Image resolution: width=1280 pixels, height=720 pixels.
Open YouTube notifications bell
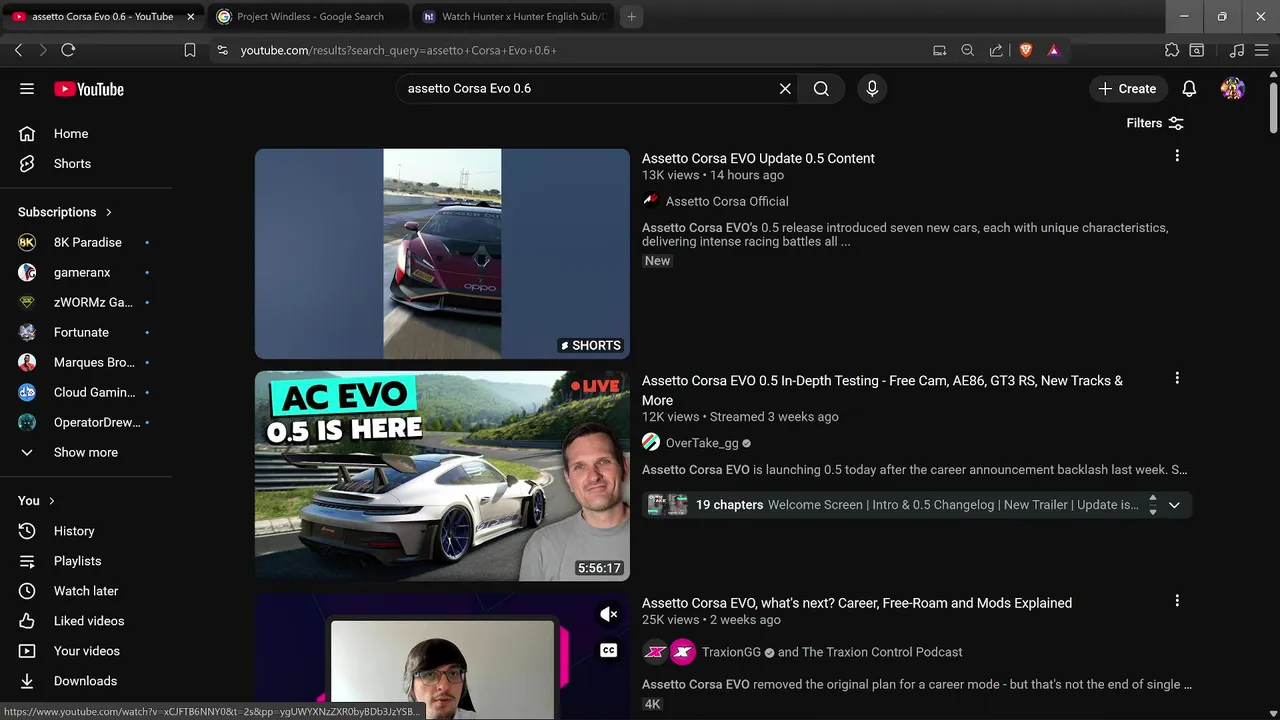click(1189, 89)
